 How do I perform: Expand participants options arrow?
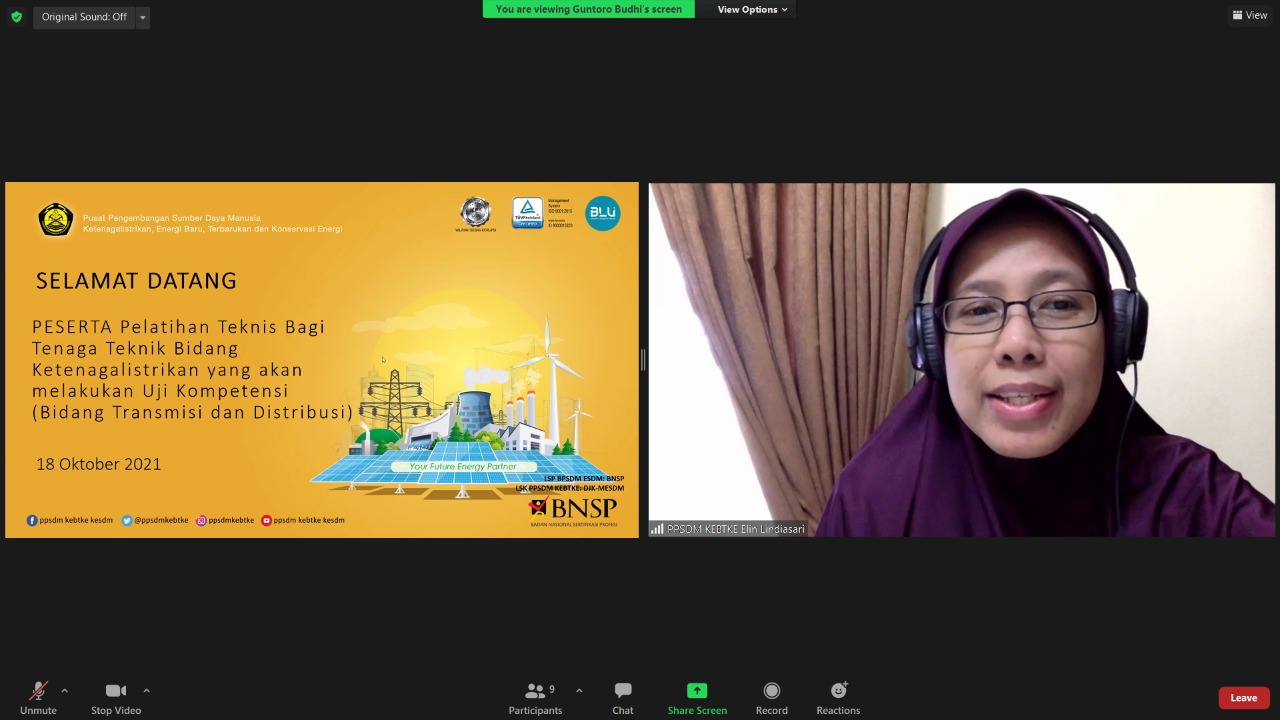click(579, 690)
